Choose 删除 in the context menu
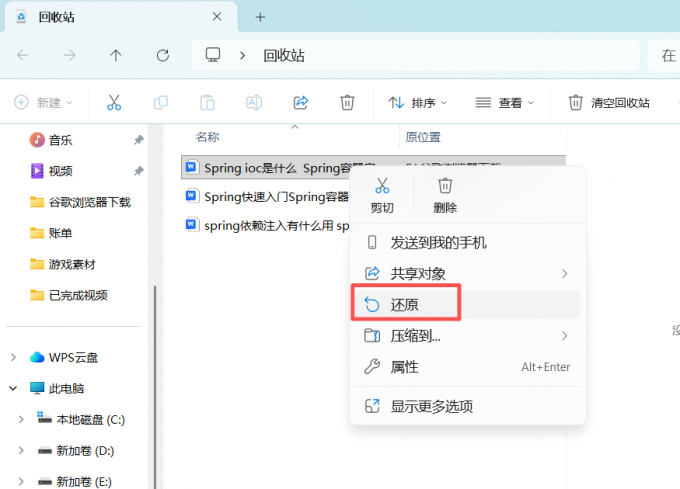This screenshot has height=489, width=680. click(x=445, y=195)
